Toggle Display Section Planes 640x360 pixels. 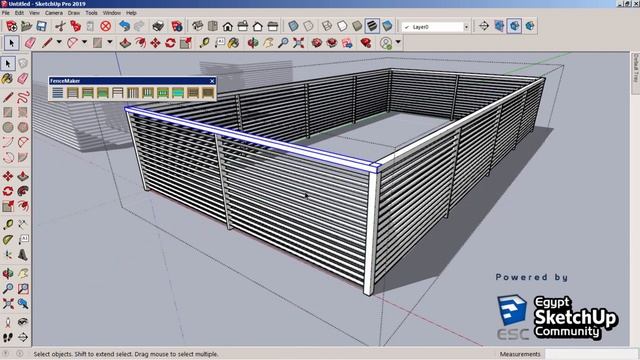(x=499, y=27)
